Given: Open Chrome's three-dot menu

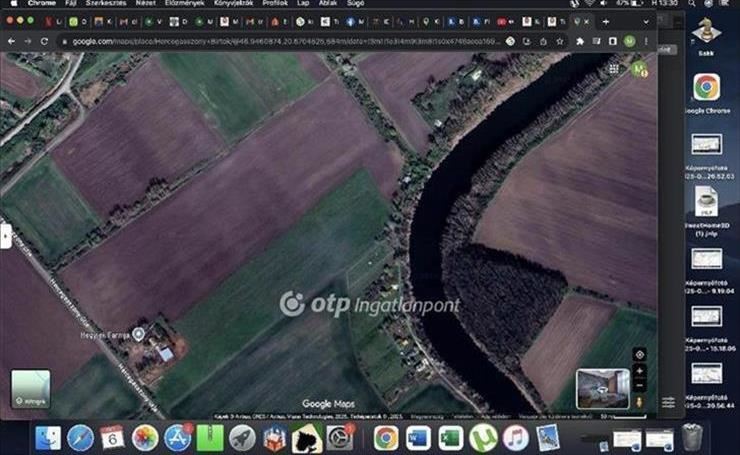Looking at the screenshot, I should coord(647,41).
